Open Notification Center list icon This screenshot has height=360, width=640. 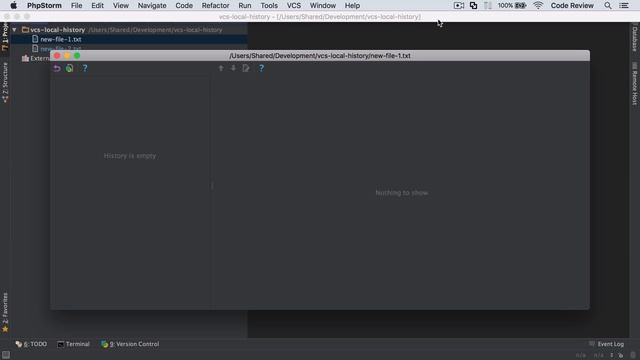(624, 6)
